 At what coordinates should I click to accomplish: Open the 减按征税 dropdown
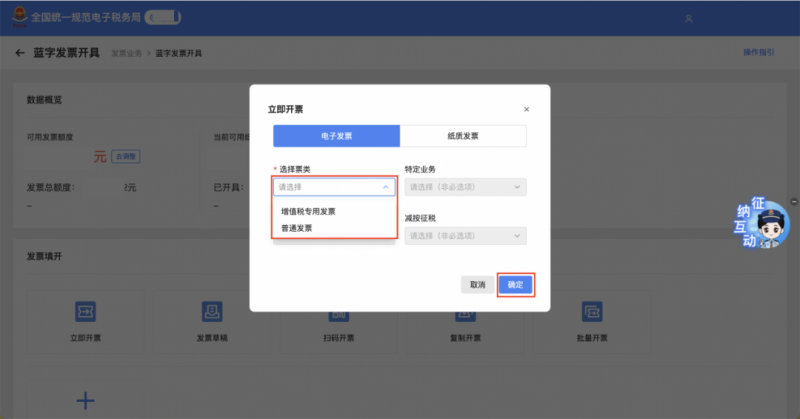[465, 236]
